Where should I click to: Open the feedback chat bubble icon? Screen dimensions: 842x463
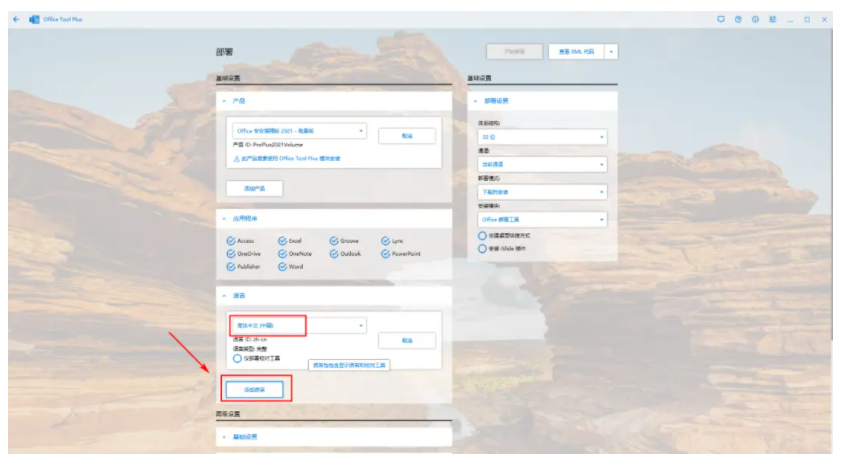coord(721,19)
